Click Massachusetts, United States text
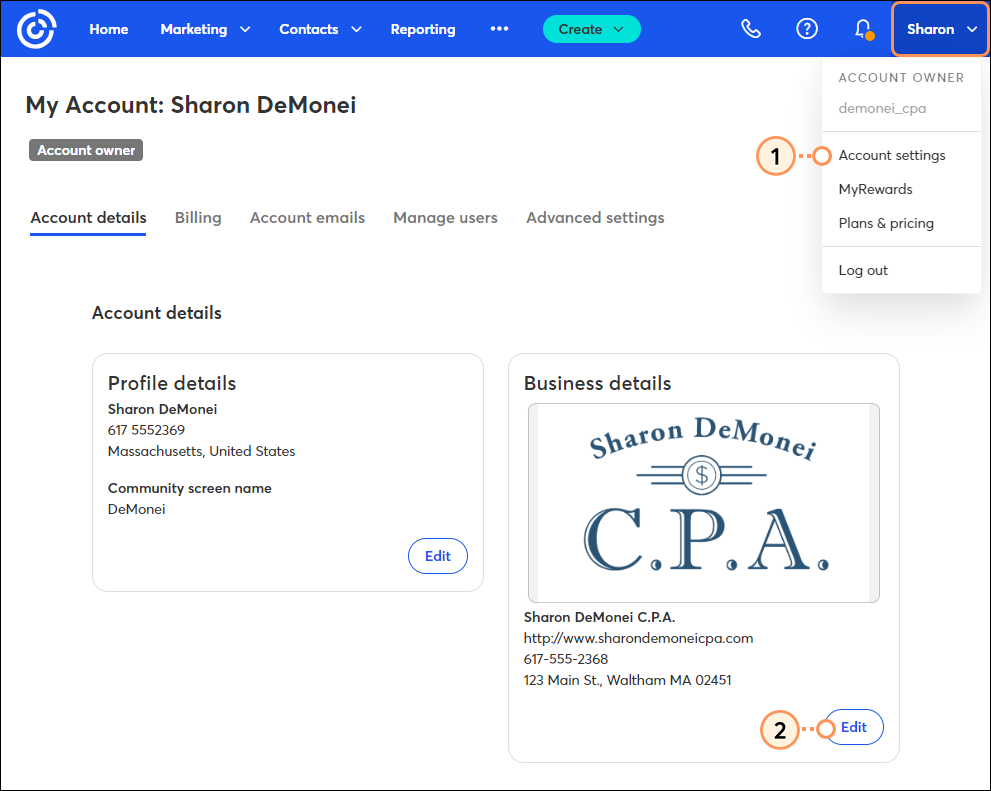Image resolution: width=991 pixels, height=791 pixels. coord(201,451)
